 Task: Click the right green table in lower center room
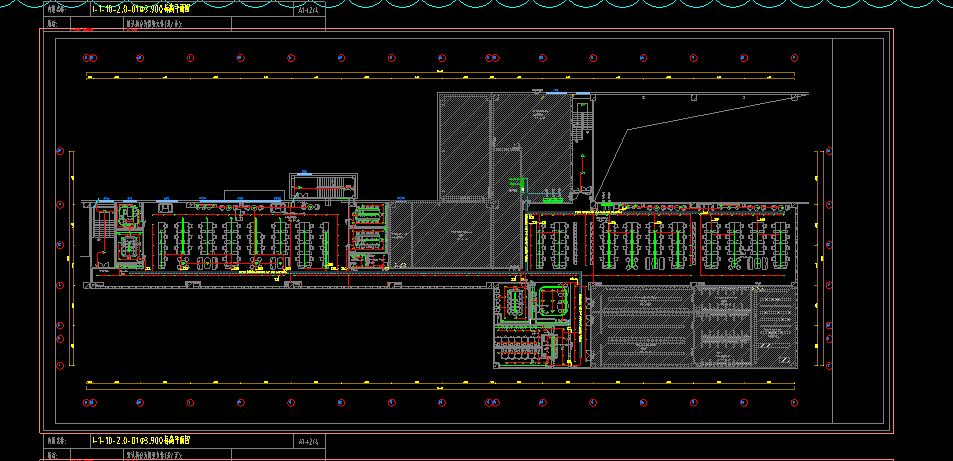(551, 300)
